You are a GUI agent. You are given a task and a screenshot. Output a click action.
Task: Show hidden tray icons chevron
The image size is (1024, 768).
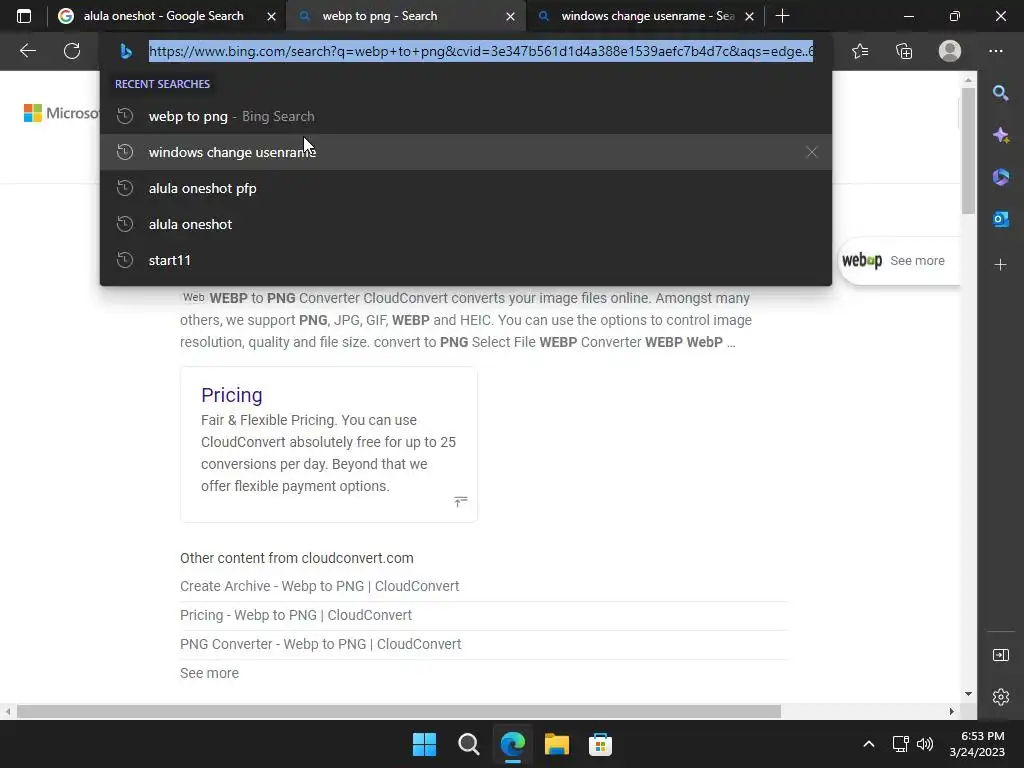point(869,744)
